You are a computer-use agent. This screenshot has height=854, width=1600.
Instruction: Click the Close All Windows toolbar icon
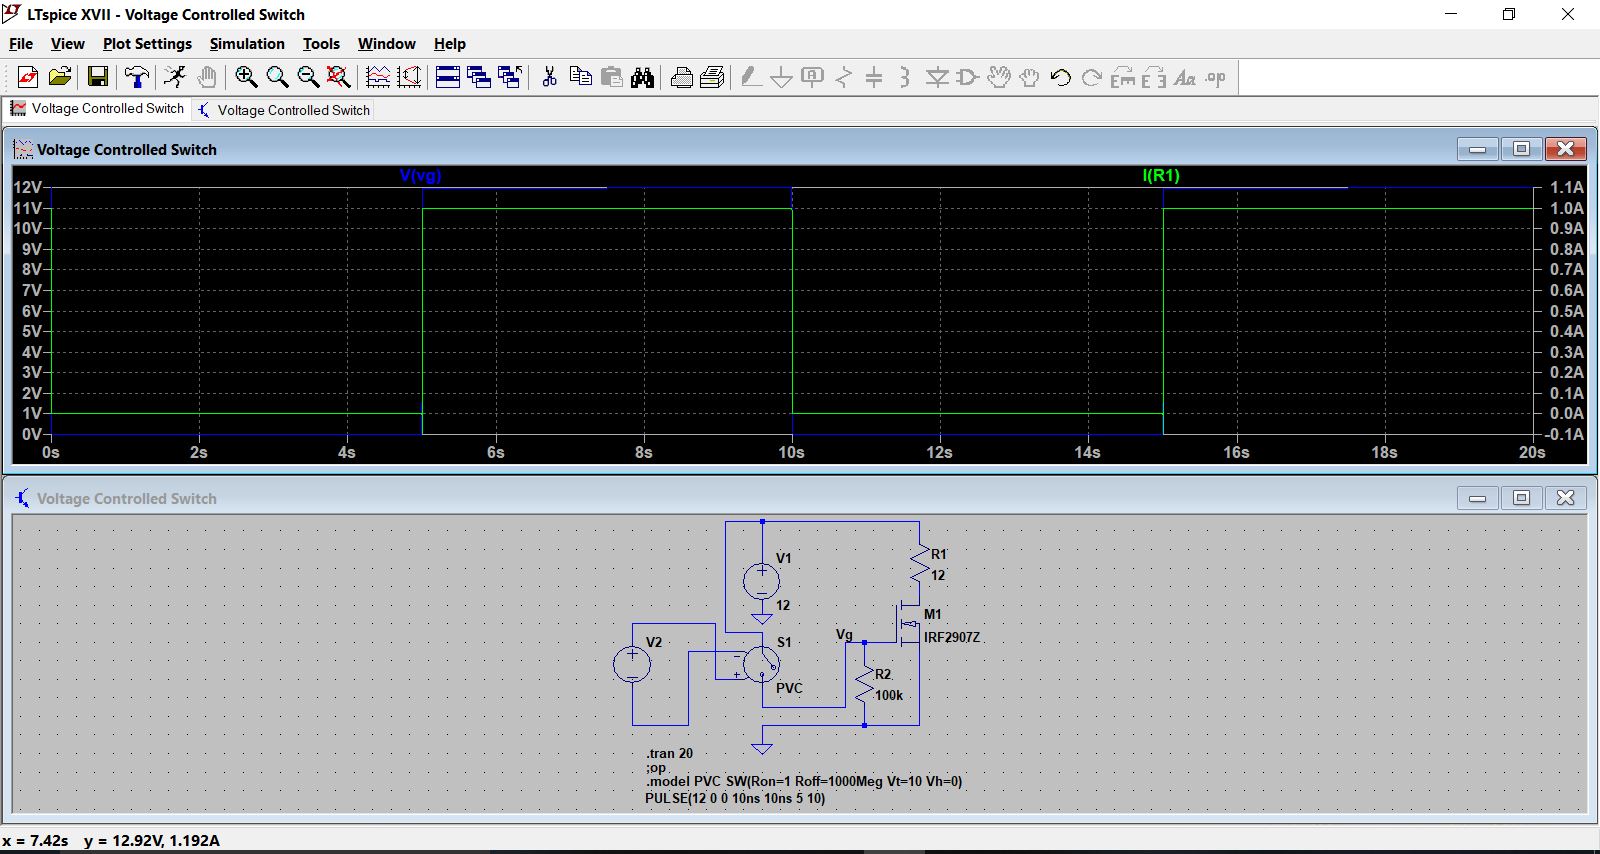(510, 77)
